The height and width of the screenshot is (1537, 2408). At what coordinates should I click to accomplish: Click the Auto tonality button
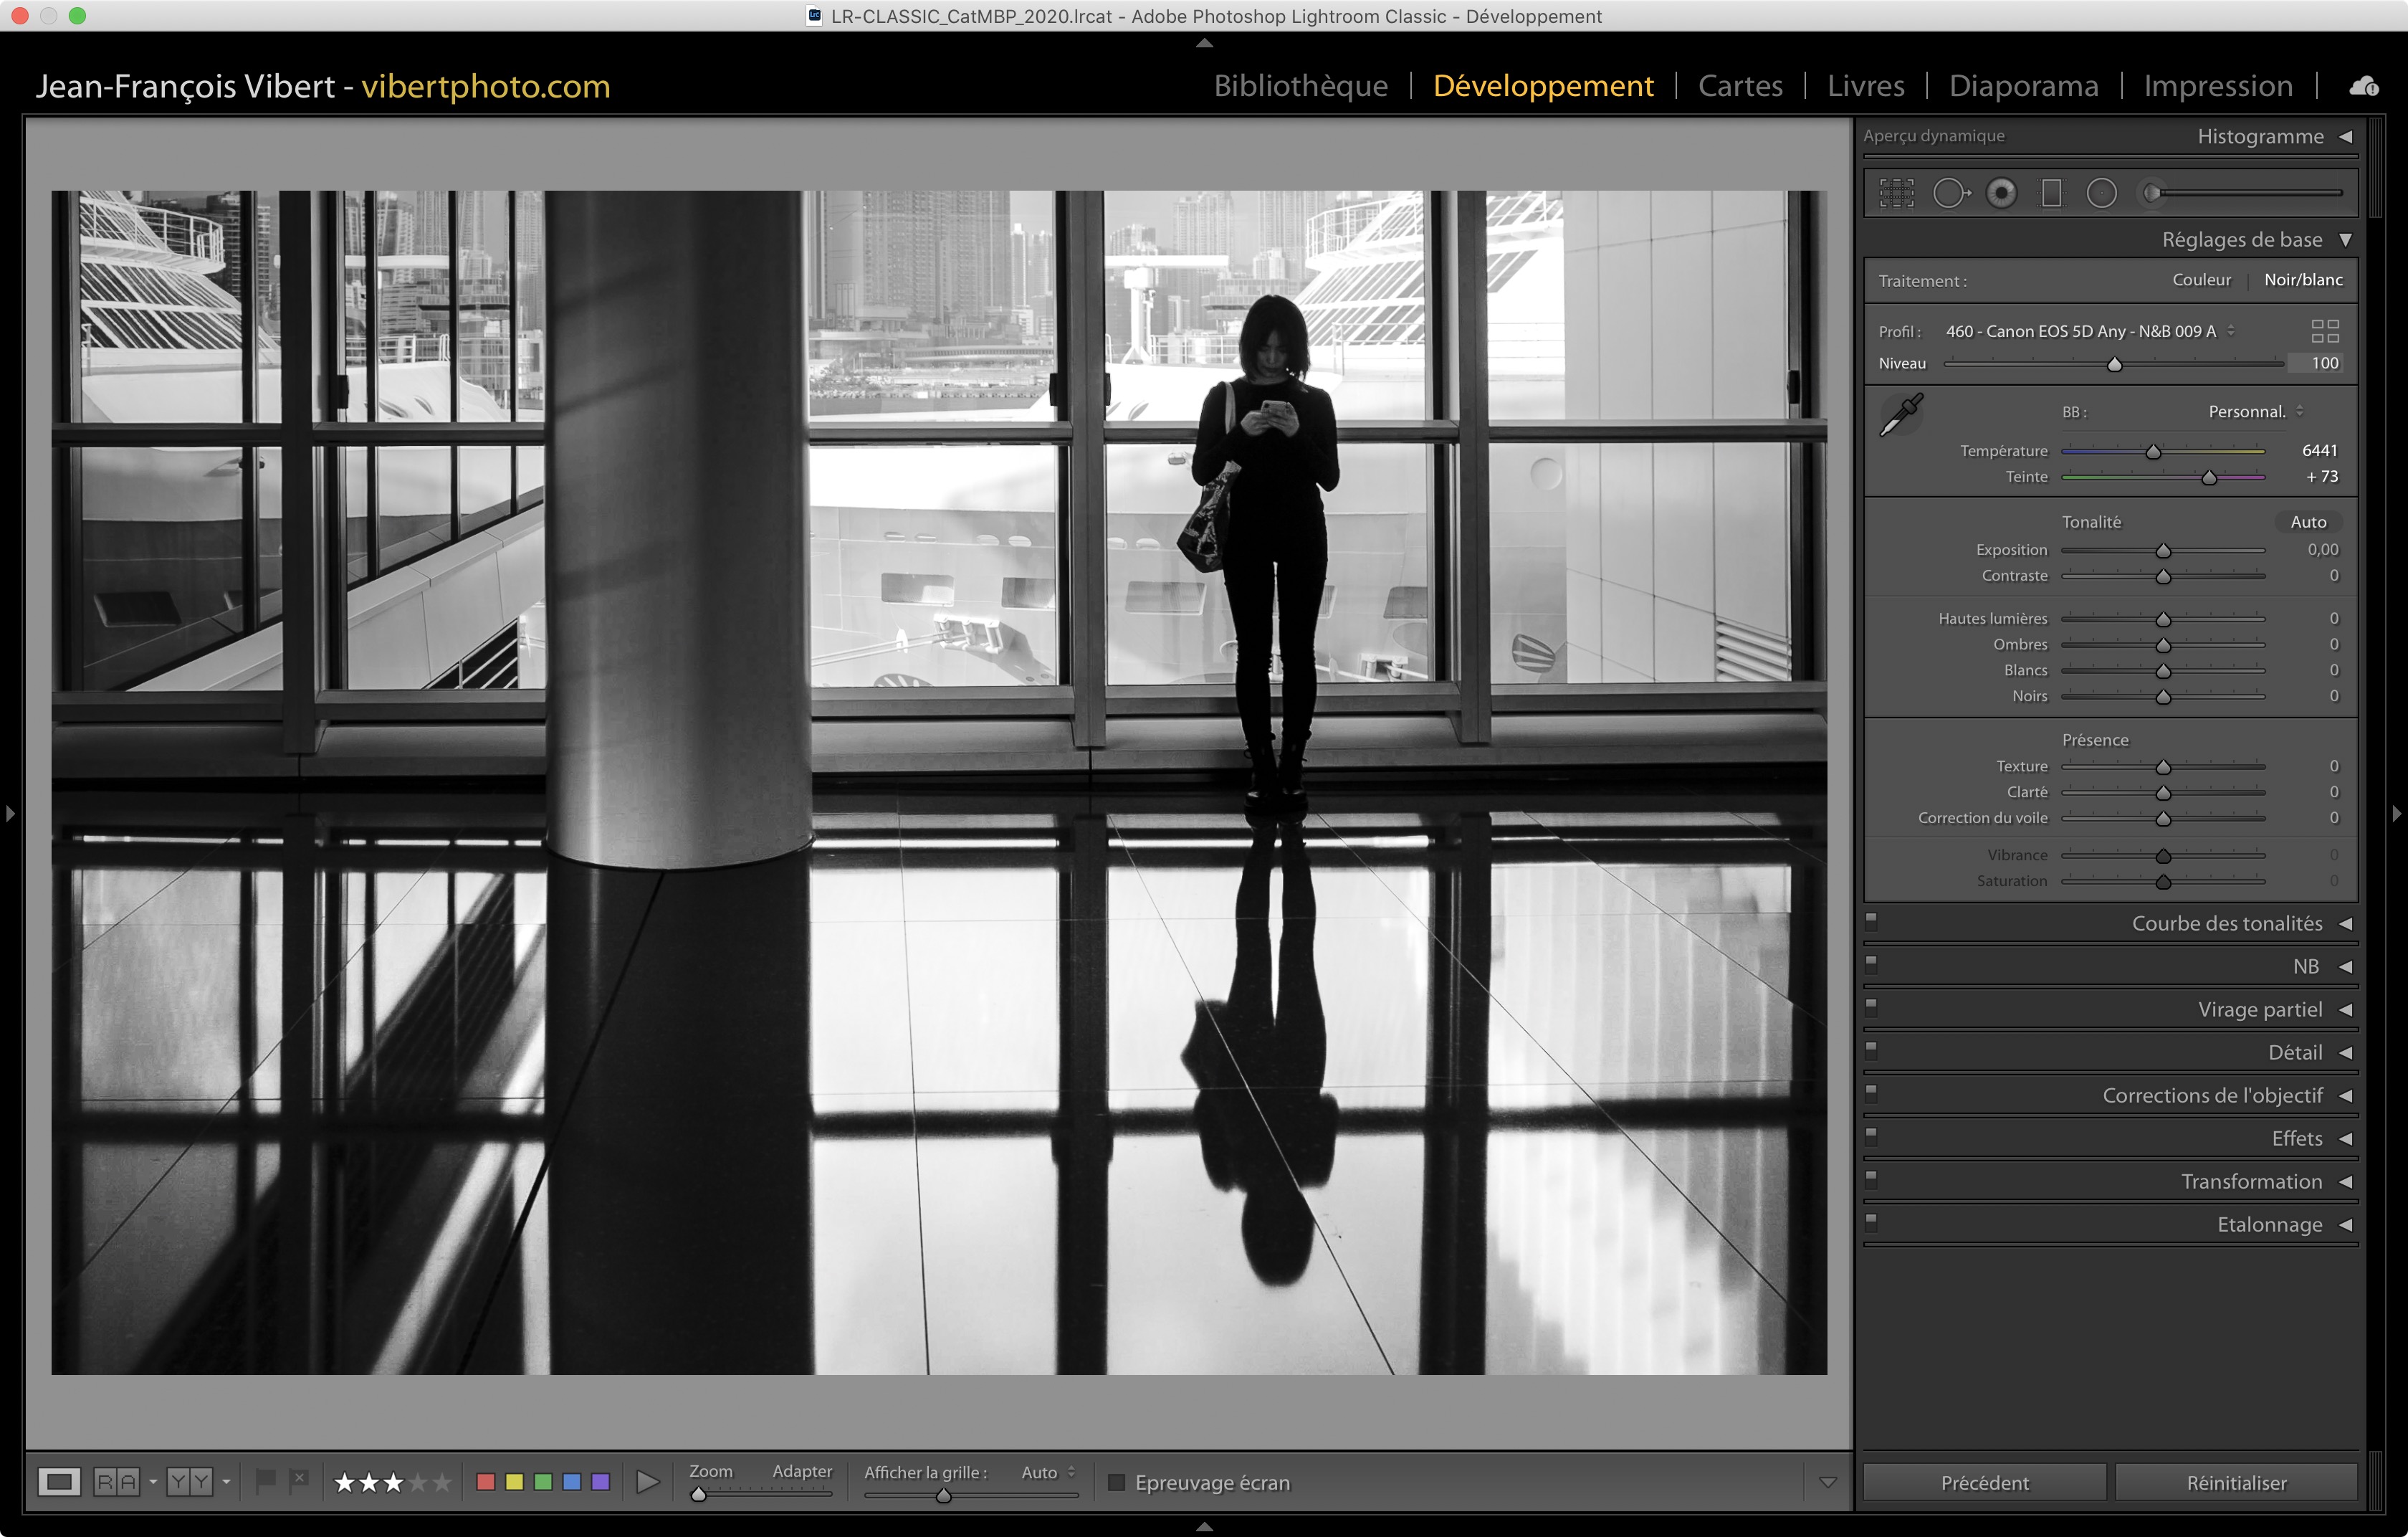2308,522
